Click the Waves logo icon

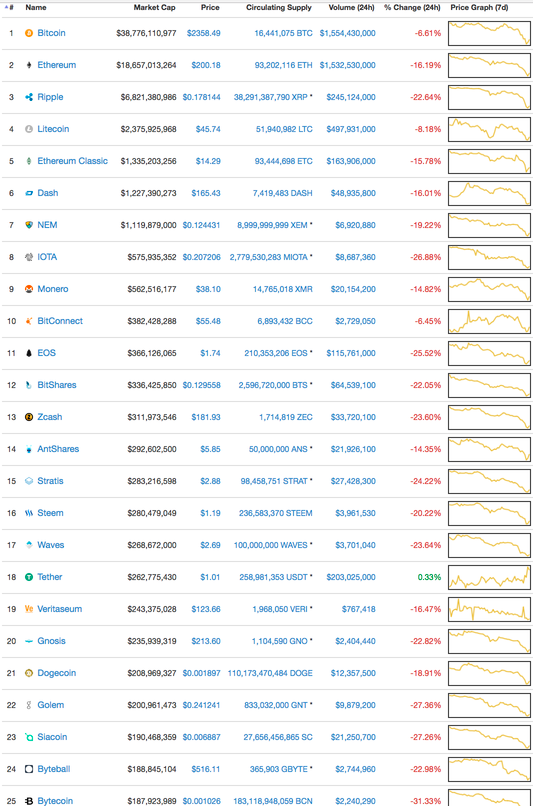pos(29,545)
